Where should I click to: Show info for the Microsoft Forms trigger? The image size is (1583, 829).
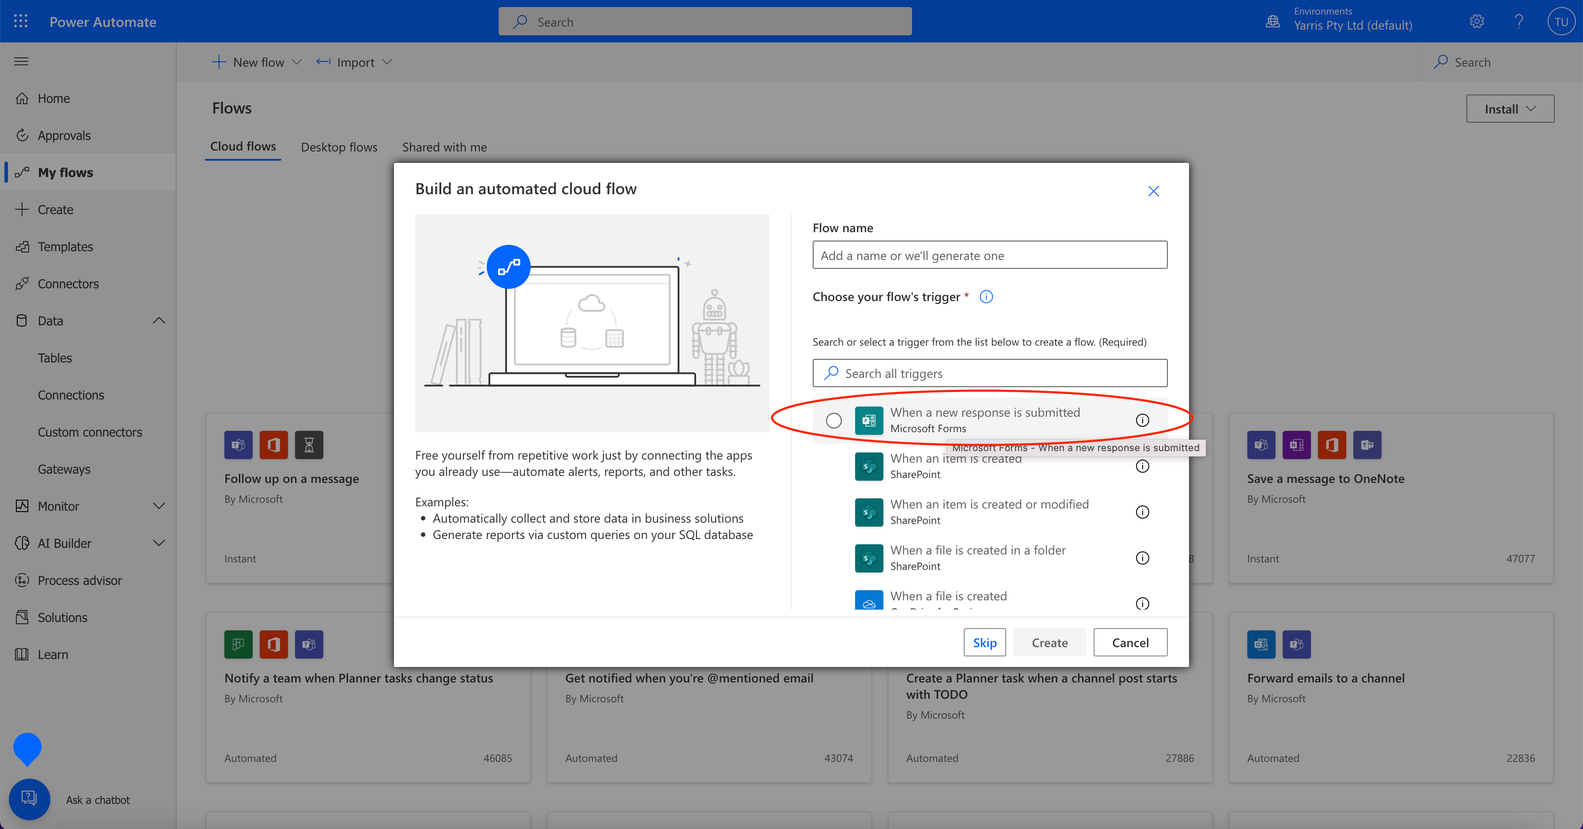click(1142, 420)
